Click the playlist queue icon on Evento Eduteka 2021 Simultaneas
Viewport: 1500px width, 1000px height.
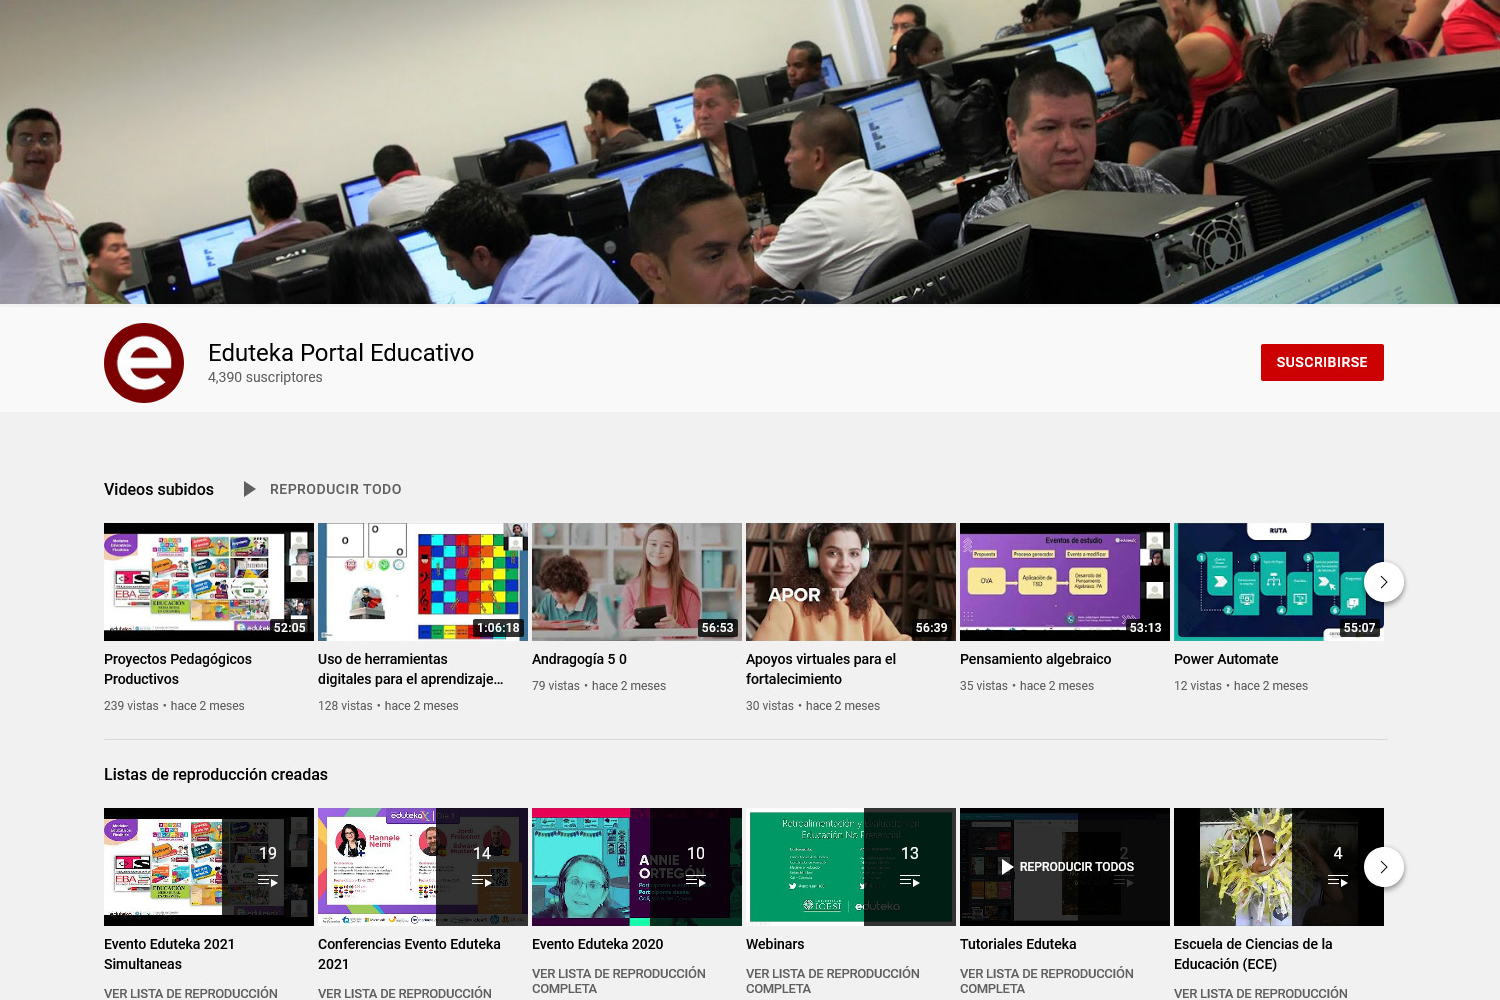(x=269, y=880)
